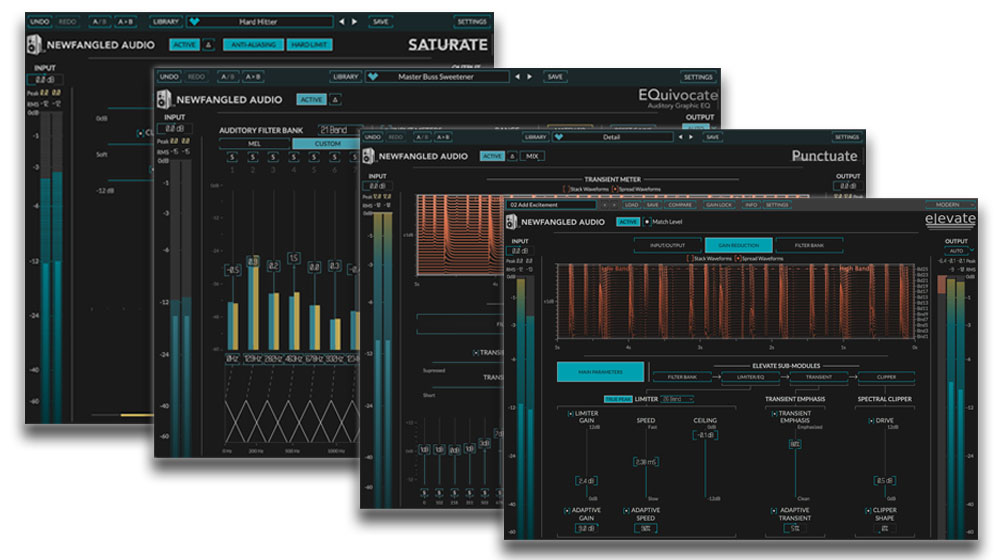Toggle ACTIVE in the Saturate window
The height and width of the screenshot is (560, 1000).
(184, 45)
